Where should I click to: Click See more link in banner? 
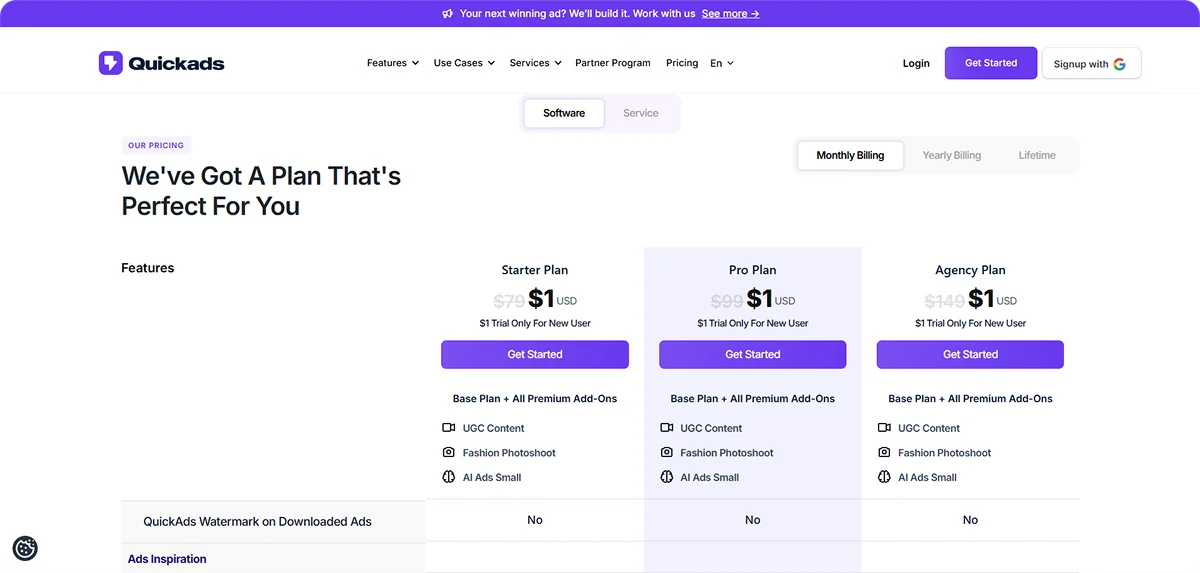[730, 14]
